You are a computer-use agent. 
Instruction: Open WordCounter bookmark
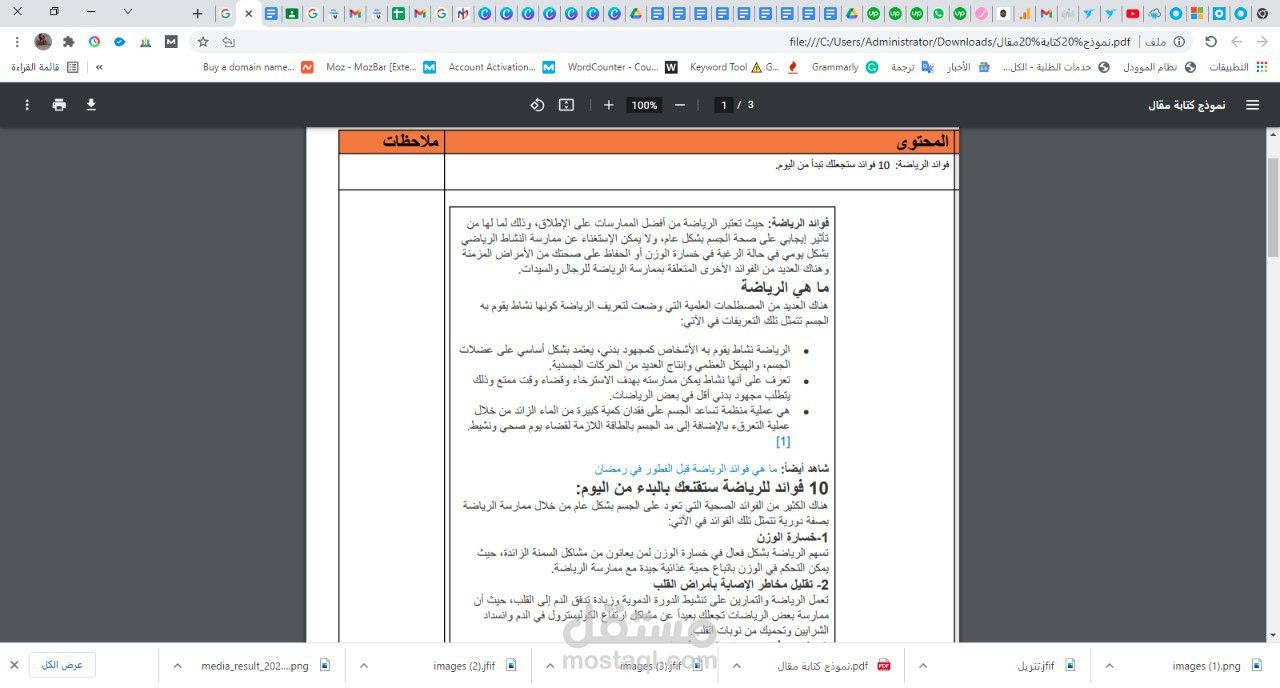pyautogui.click(x=621, y=67)
